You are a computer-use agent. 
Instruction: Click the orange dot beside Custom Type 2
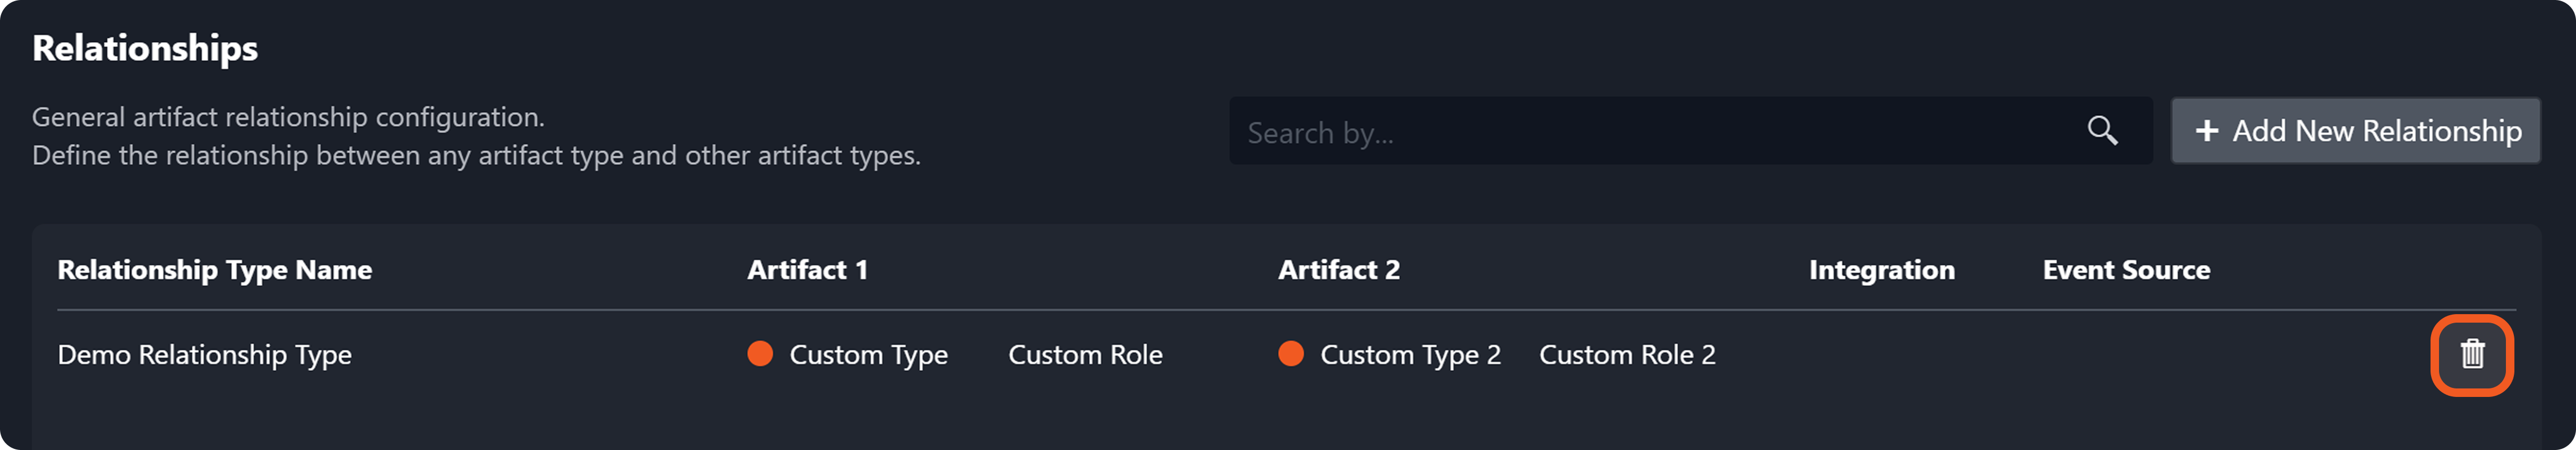pyautogui.click(x=1291, y=354)
